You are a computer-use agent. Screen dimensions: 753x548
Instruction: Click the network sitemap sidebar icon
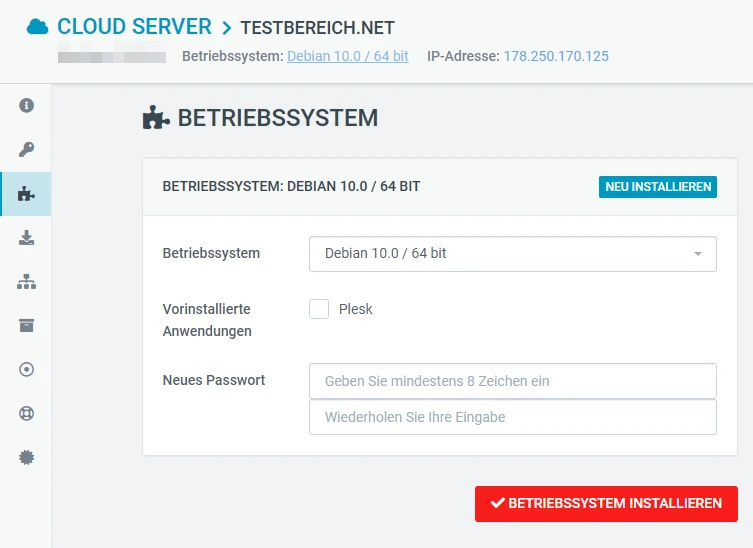click(27, 282)
